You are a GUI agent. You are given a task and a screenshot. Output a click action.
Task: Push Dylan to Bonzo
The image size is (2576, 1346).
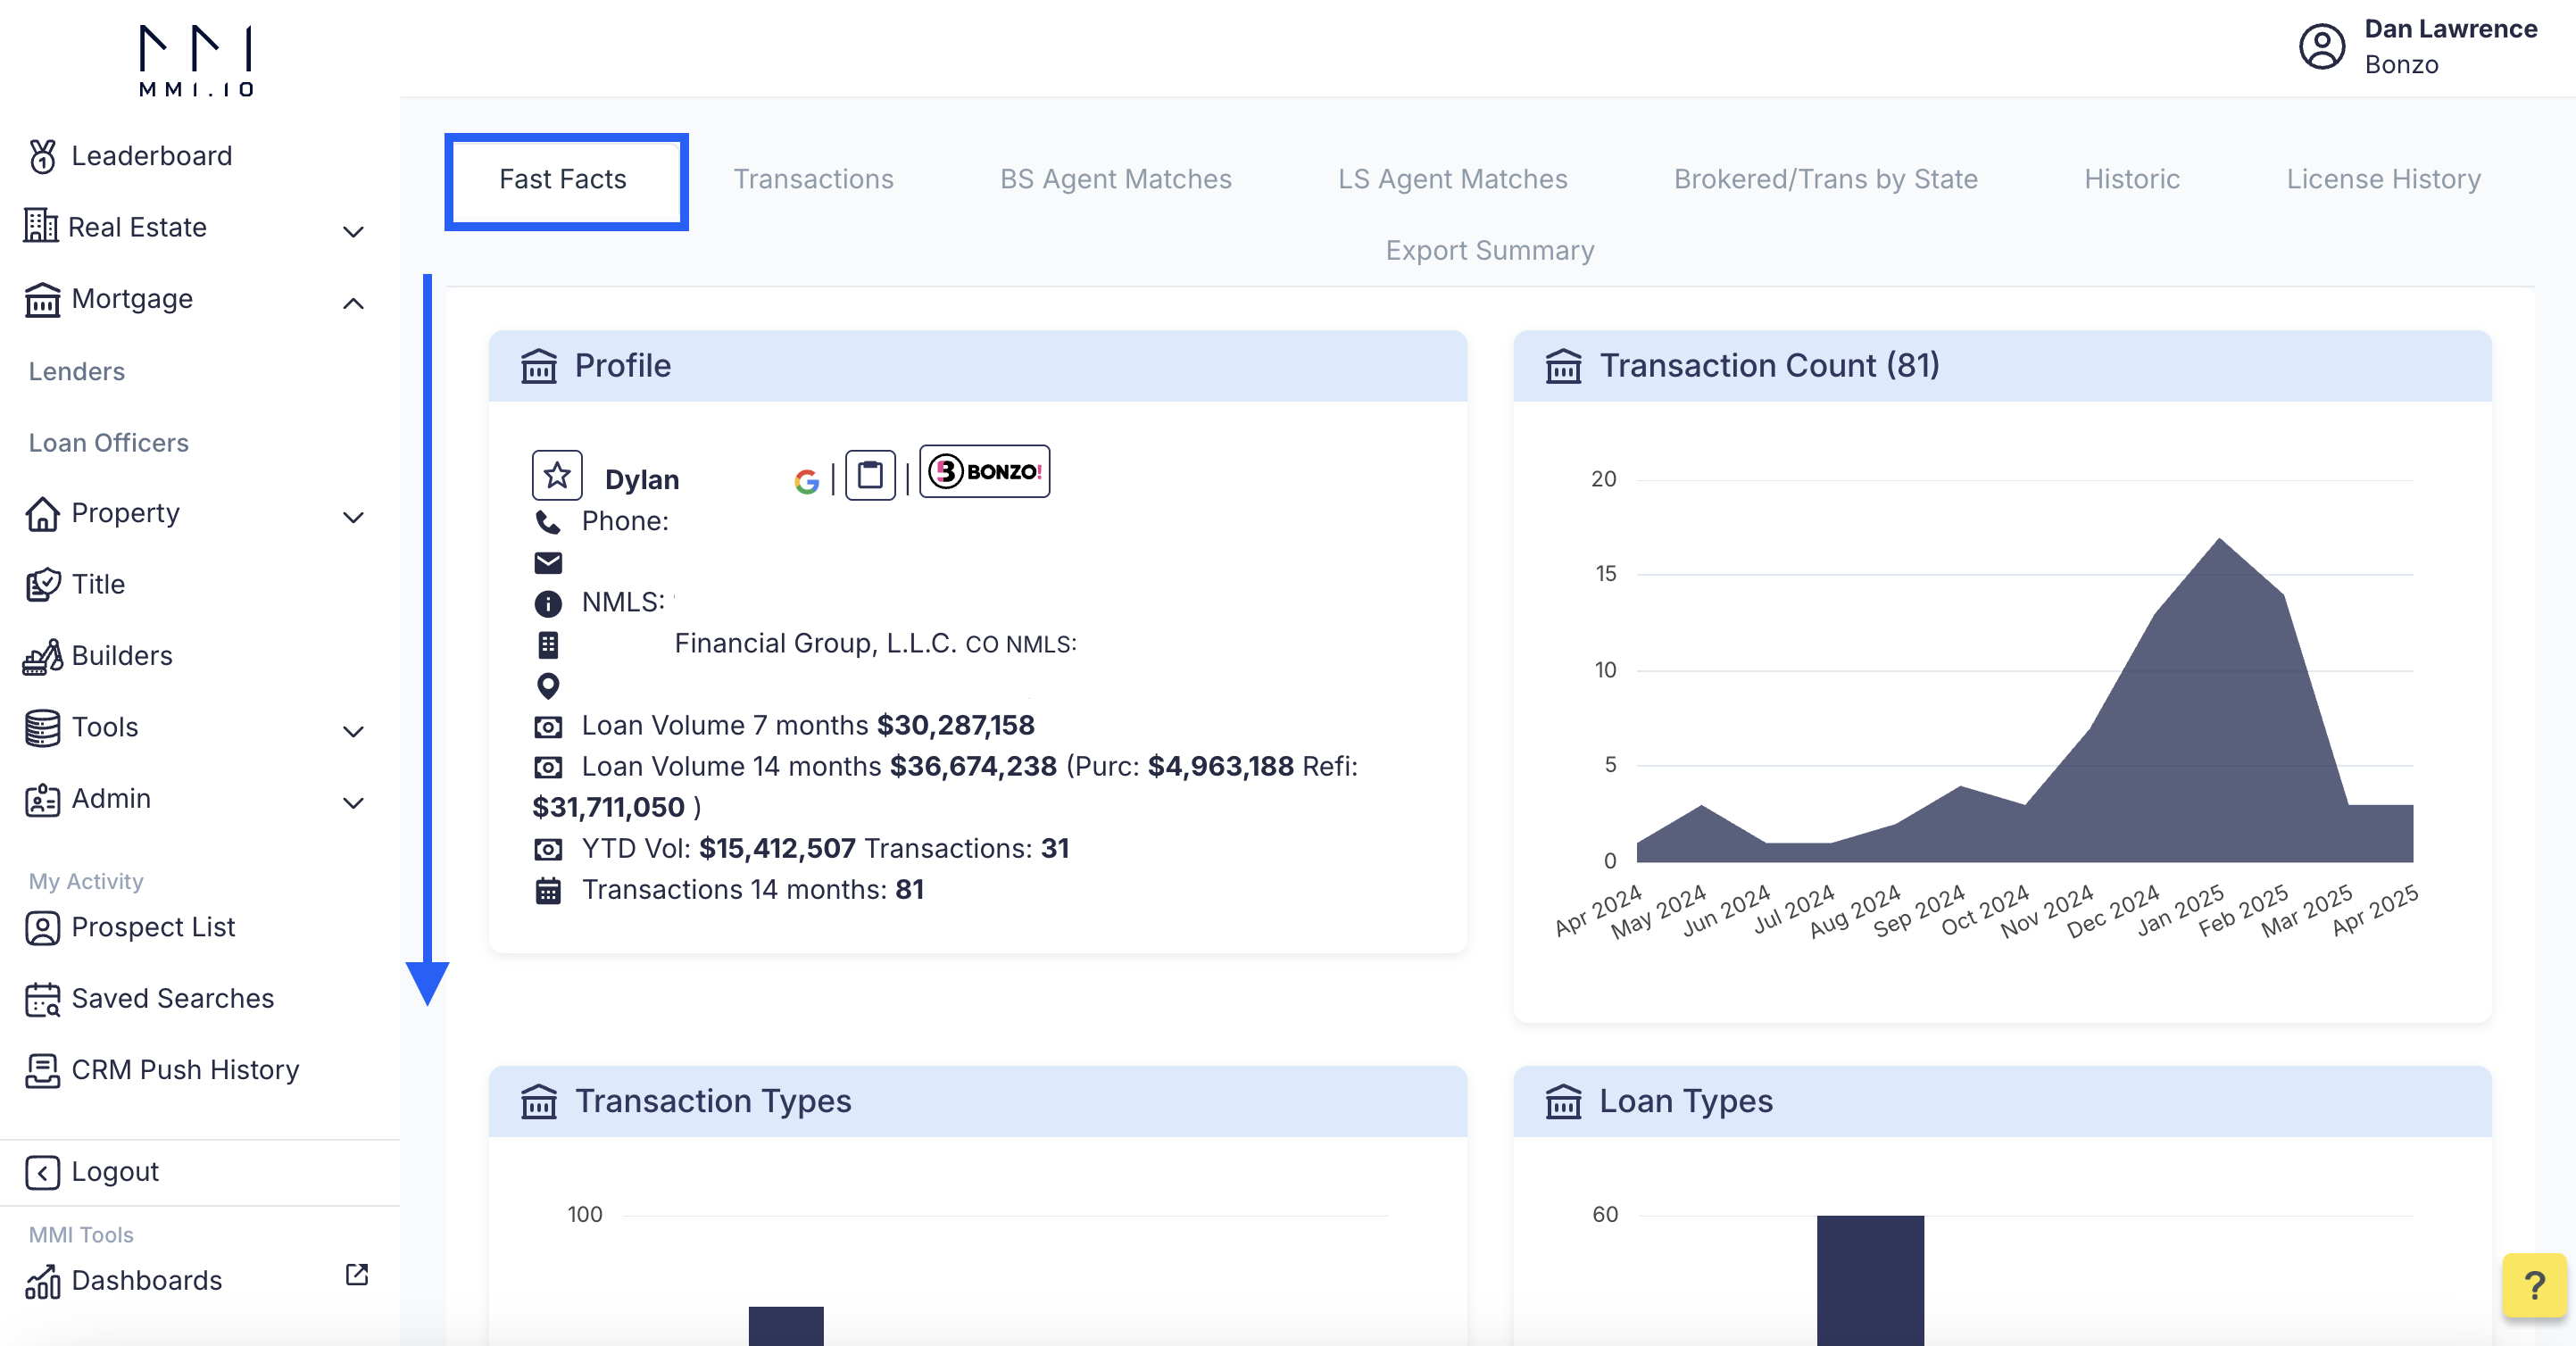pyautogui.click(x=984, y=471)
